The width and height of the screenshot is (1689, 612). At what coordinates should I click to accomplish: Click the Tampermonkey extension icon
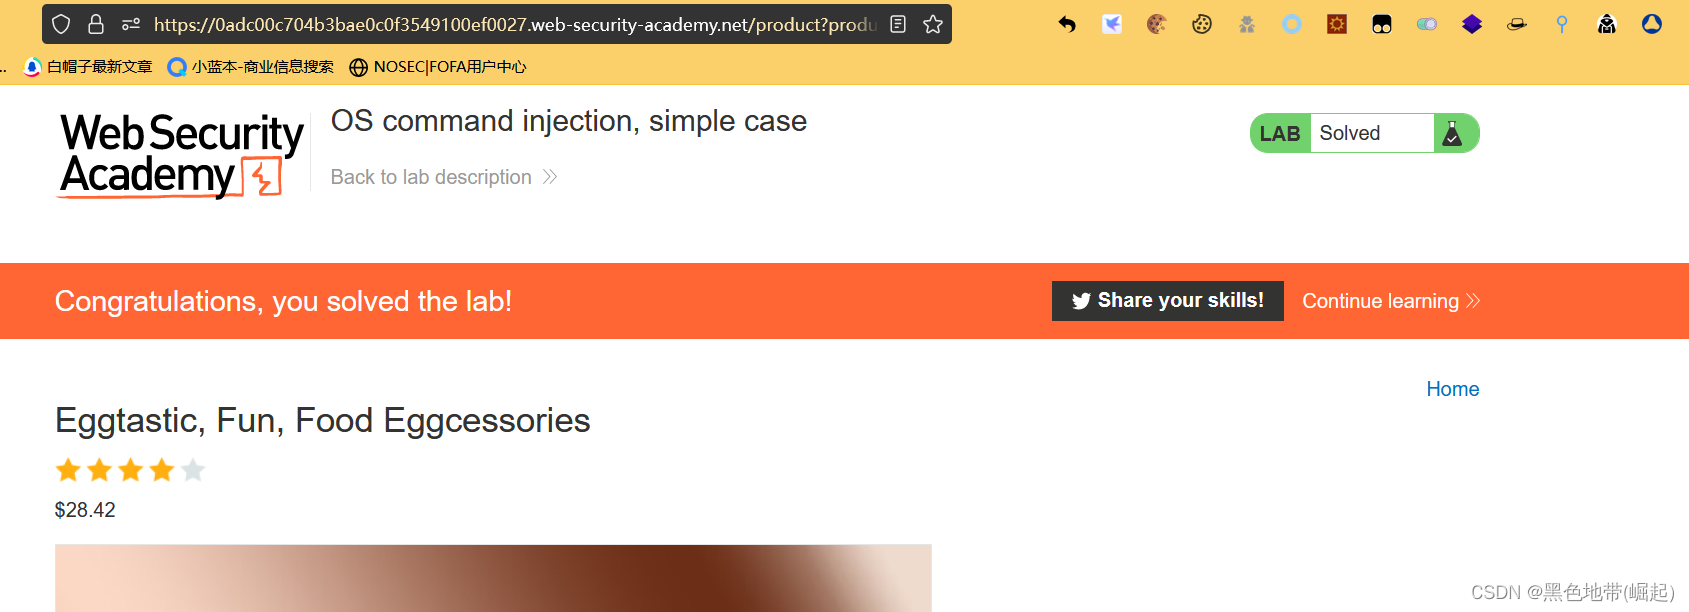point(1382,24)
